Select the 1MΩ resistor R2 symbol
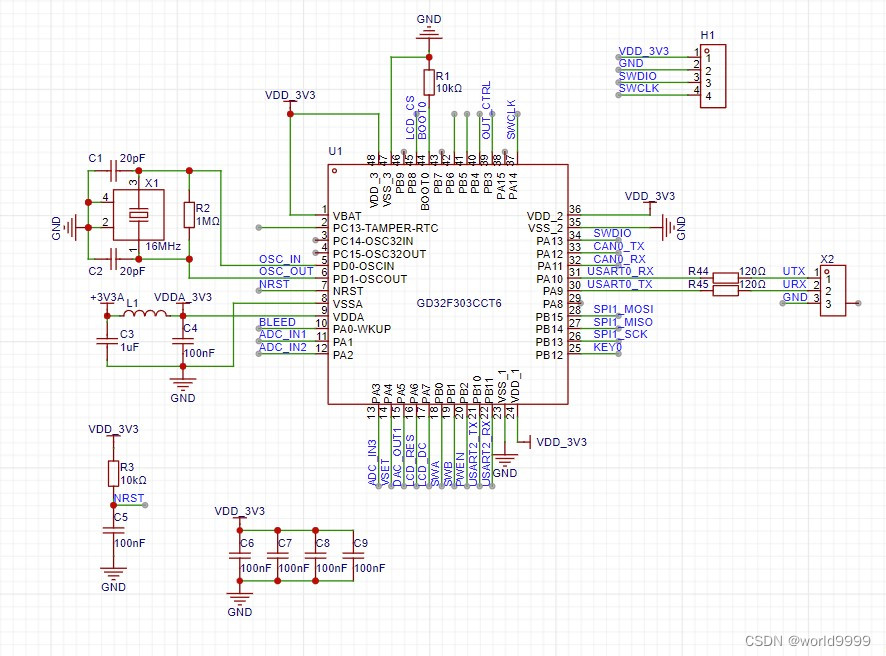This screenshot has width=886, height=656. point(189,215)
